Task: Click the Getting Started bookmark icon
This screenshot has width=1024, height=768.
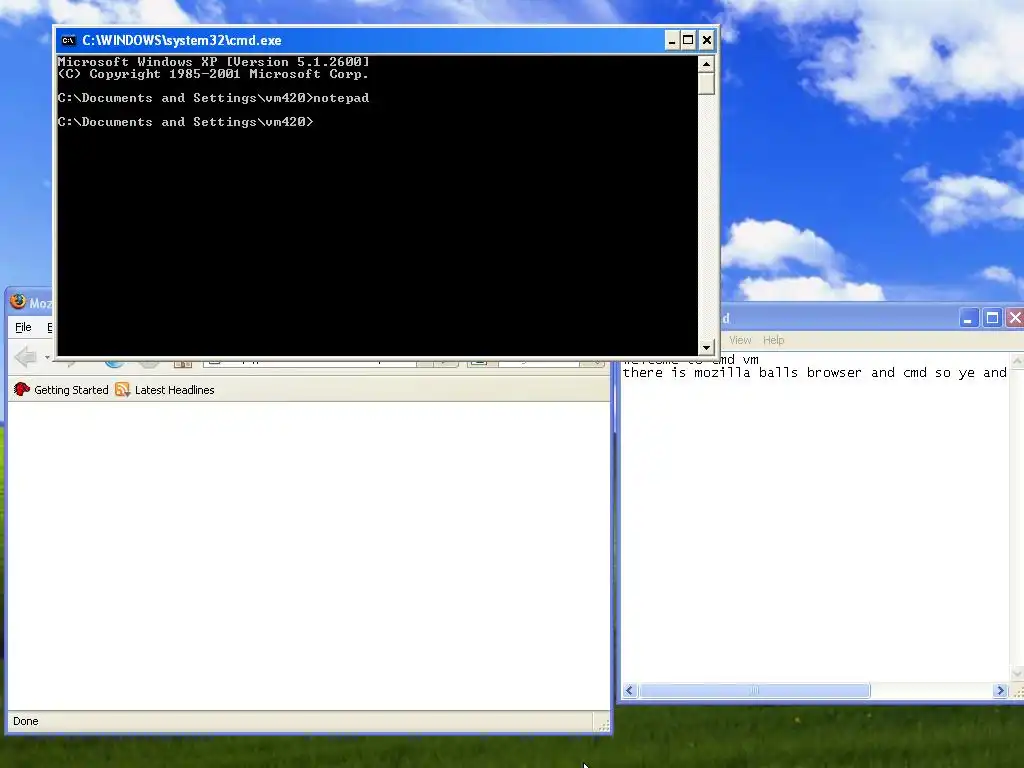Action: coord(22,389)
